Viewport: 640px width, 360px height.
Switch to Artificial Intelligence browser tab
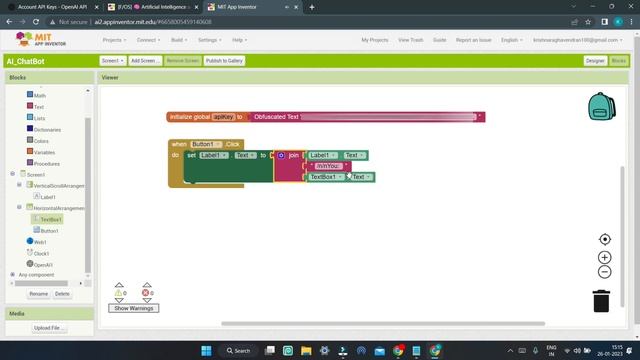point(153,7)
